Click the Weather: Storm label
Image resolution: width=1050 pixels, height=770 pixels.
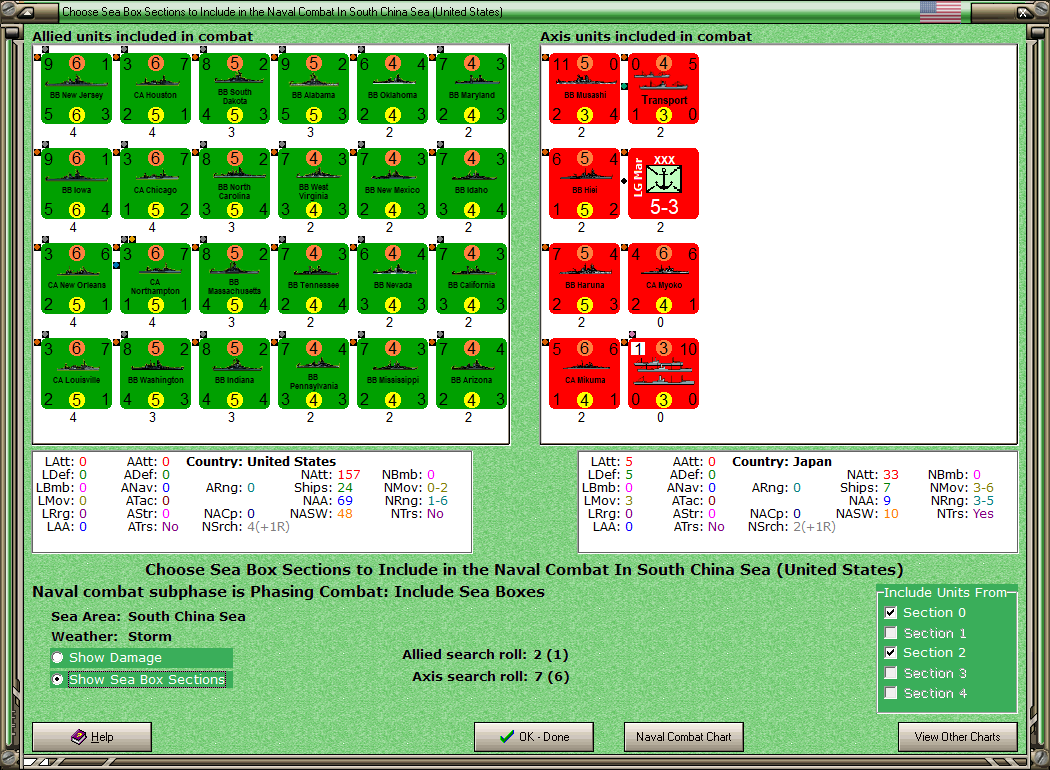111,636
